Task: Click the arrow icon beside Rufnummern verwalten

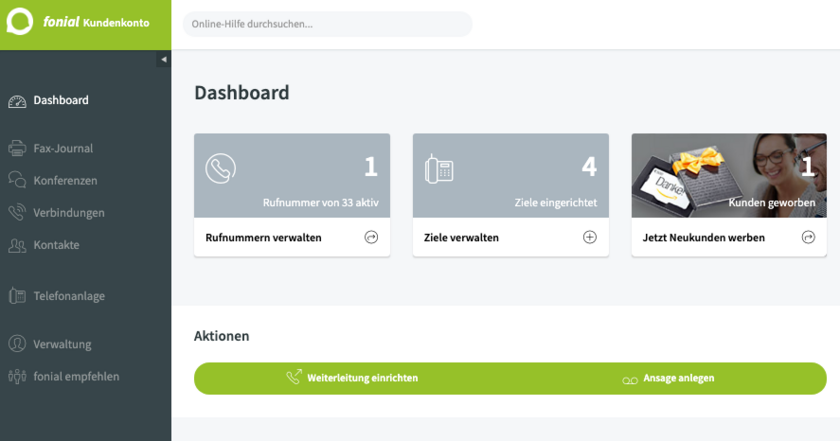Action: tap(371, 238)
